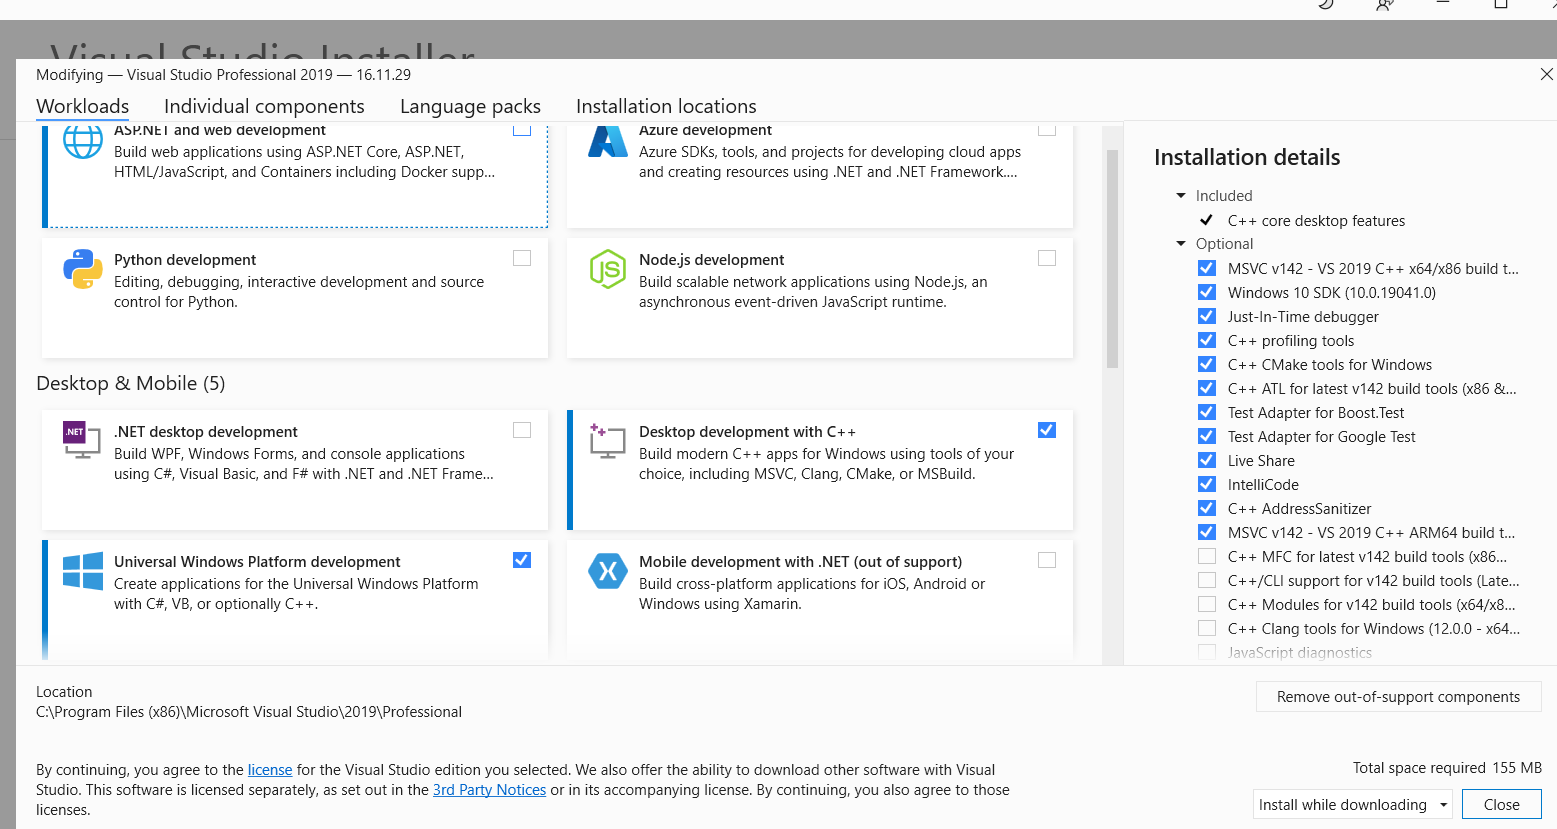
Task: Collapse the Included section arrow
Action: (x=1181, y=196)
